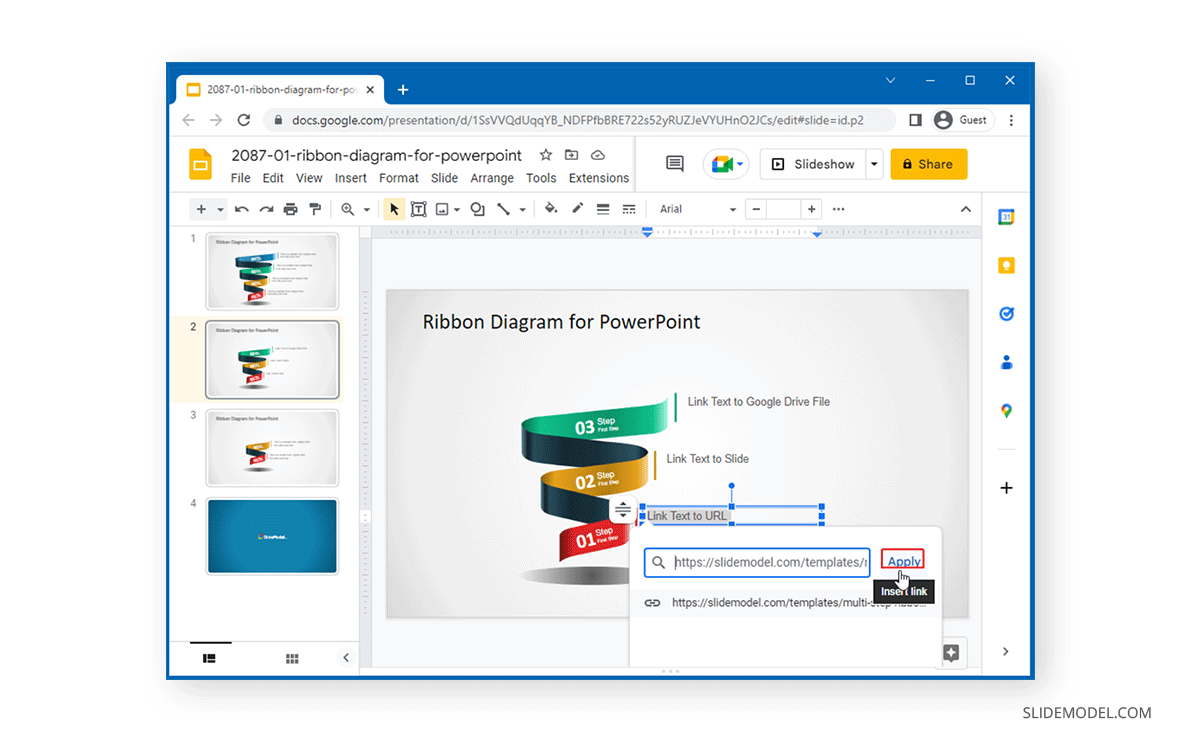Collapse the slide filmstrip panel
Viewport: 1200px width, 743px height.
point(346,658)
